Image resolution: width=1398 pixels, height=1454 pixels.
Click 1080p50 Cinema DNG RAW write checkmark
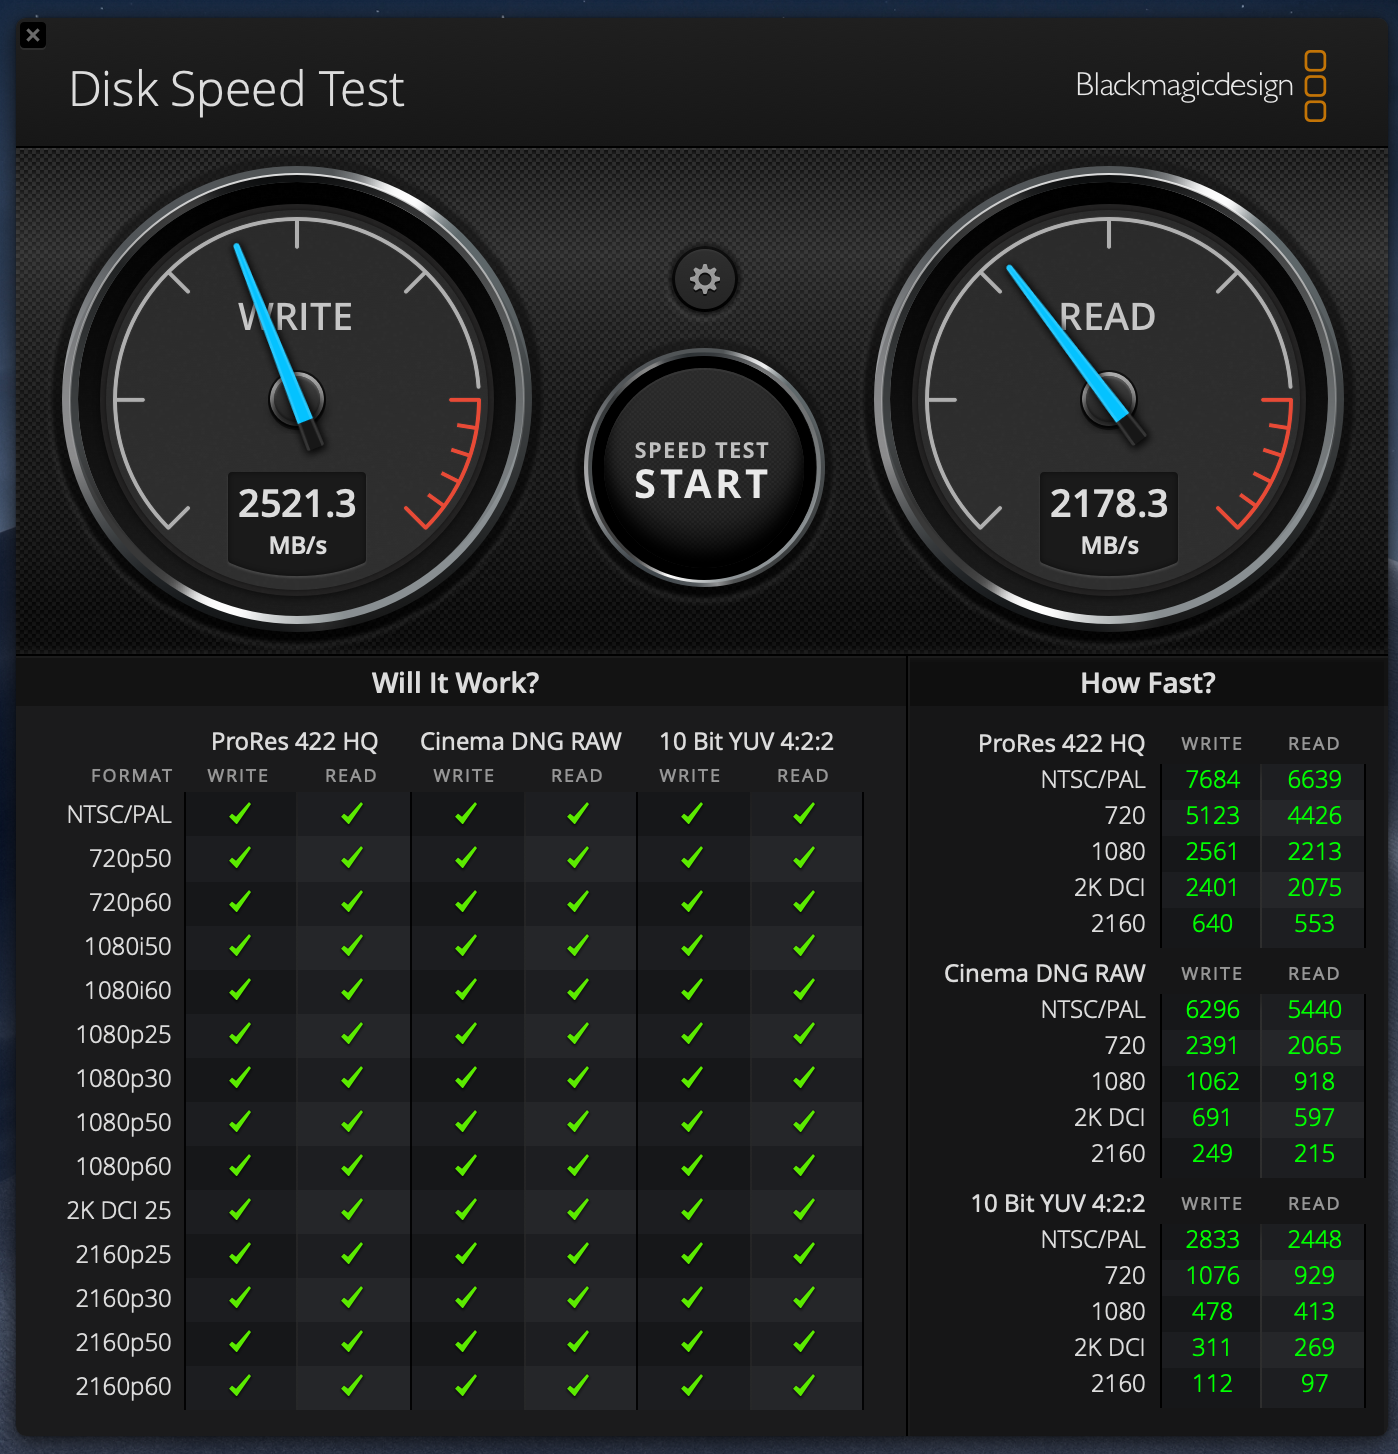tap(466, 1122)
